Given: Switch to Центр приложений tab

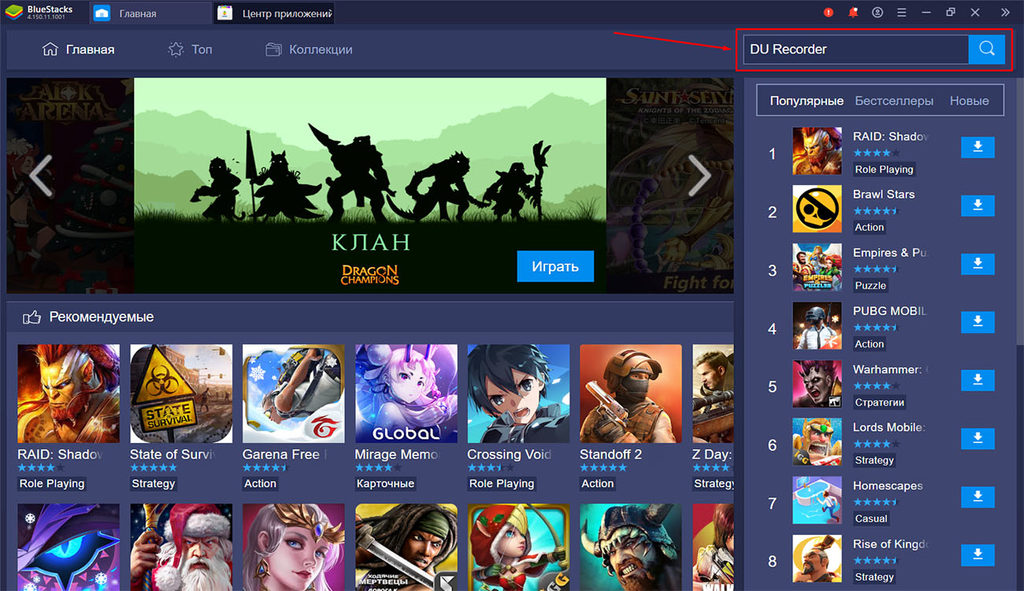Looking at the screenshot, I should (x=274, y=13).
